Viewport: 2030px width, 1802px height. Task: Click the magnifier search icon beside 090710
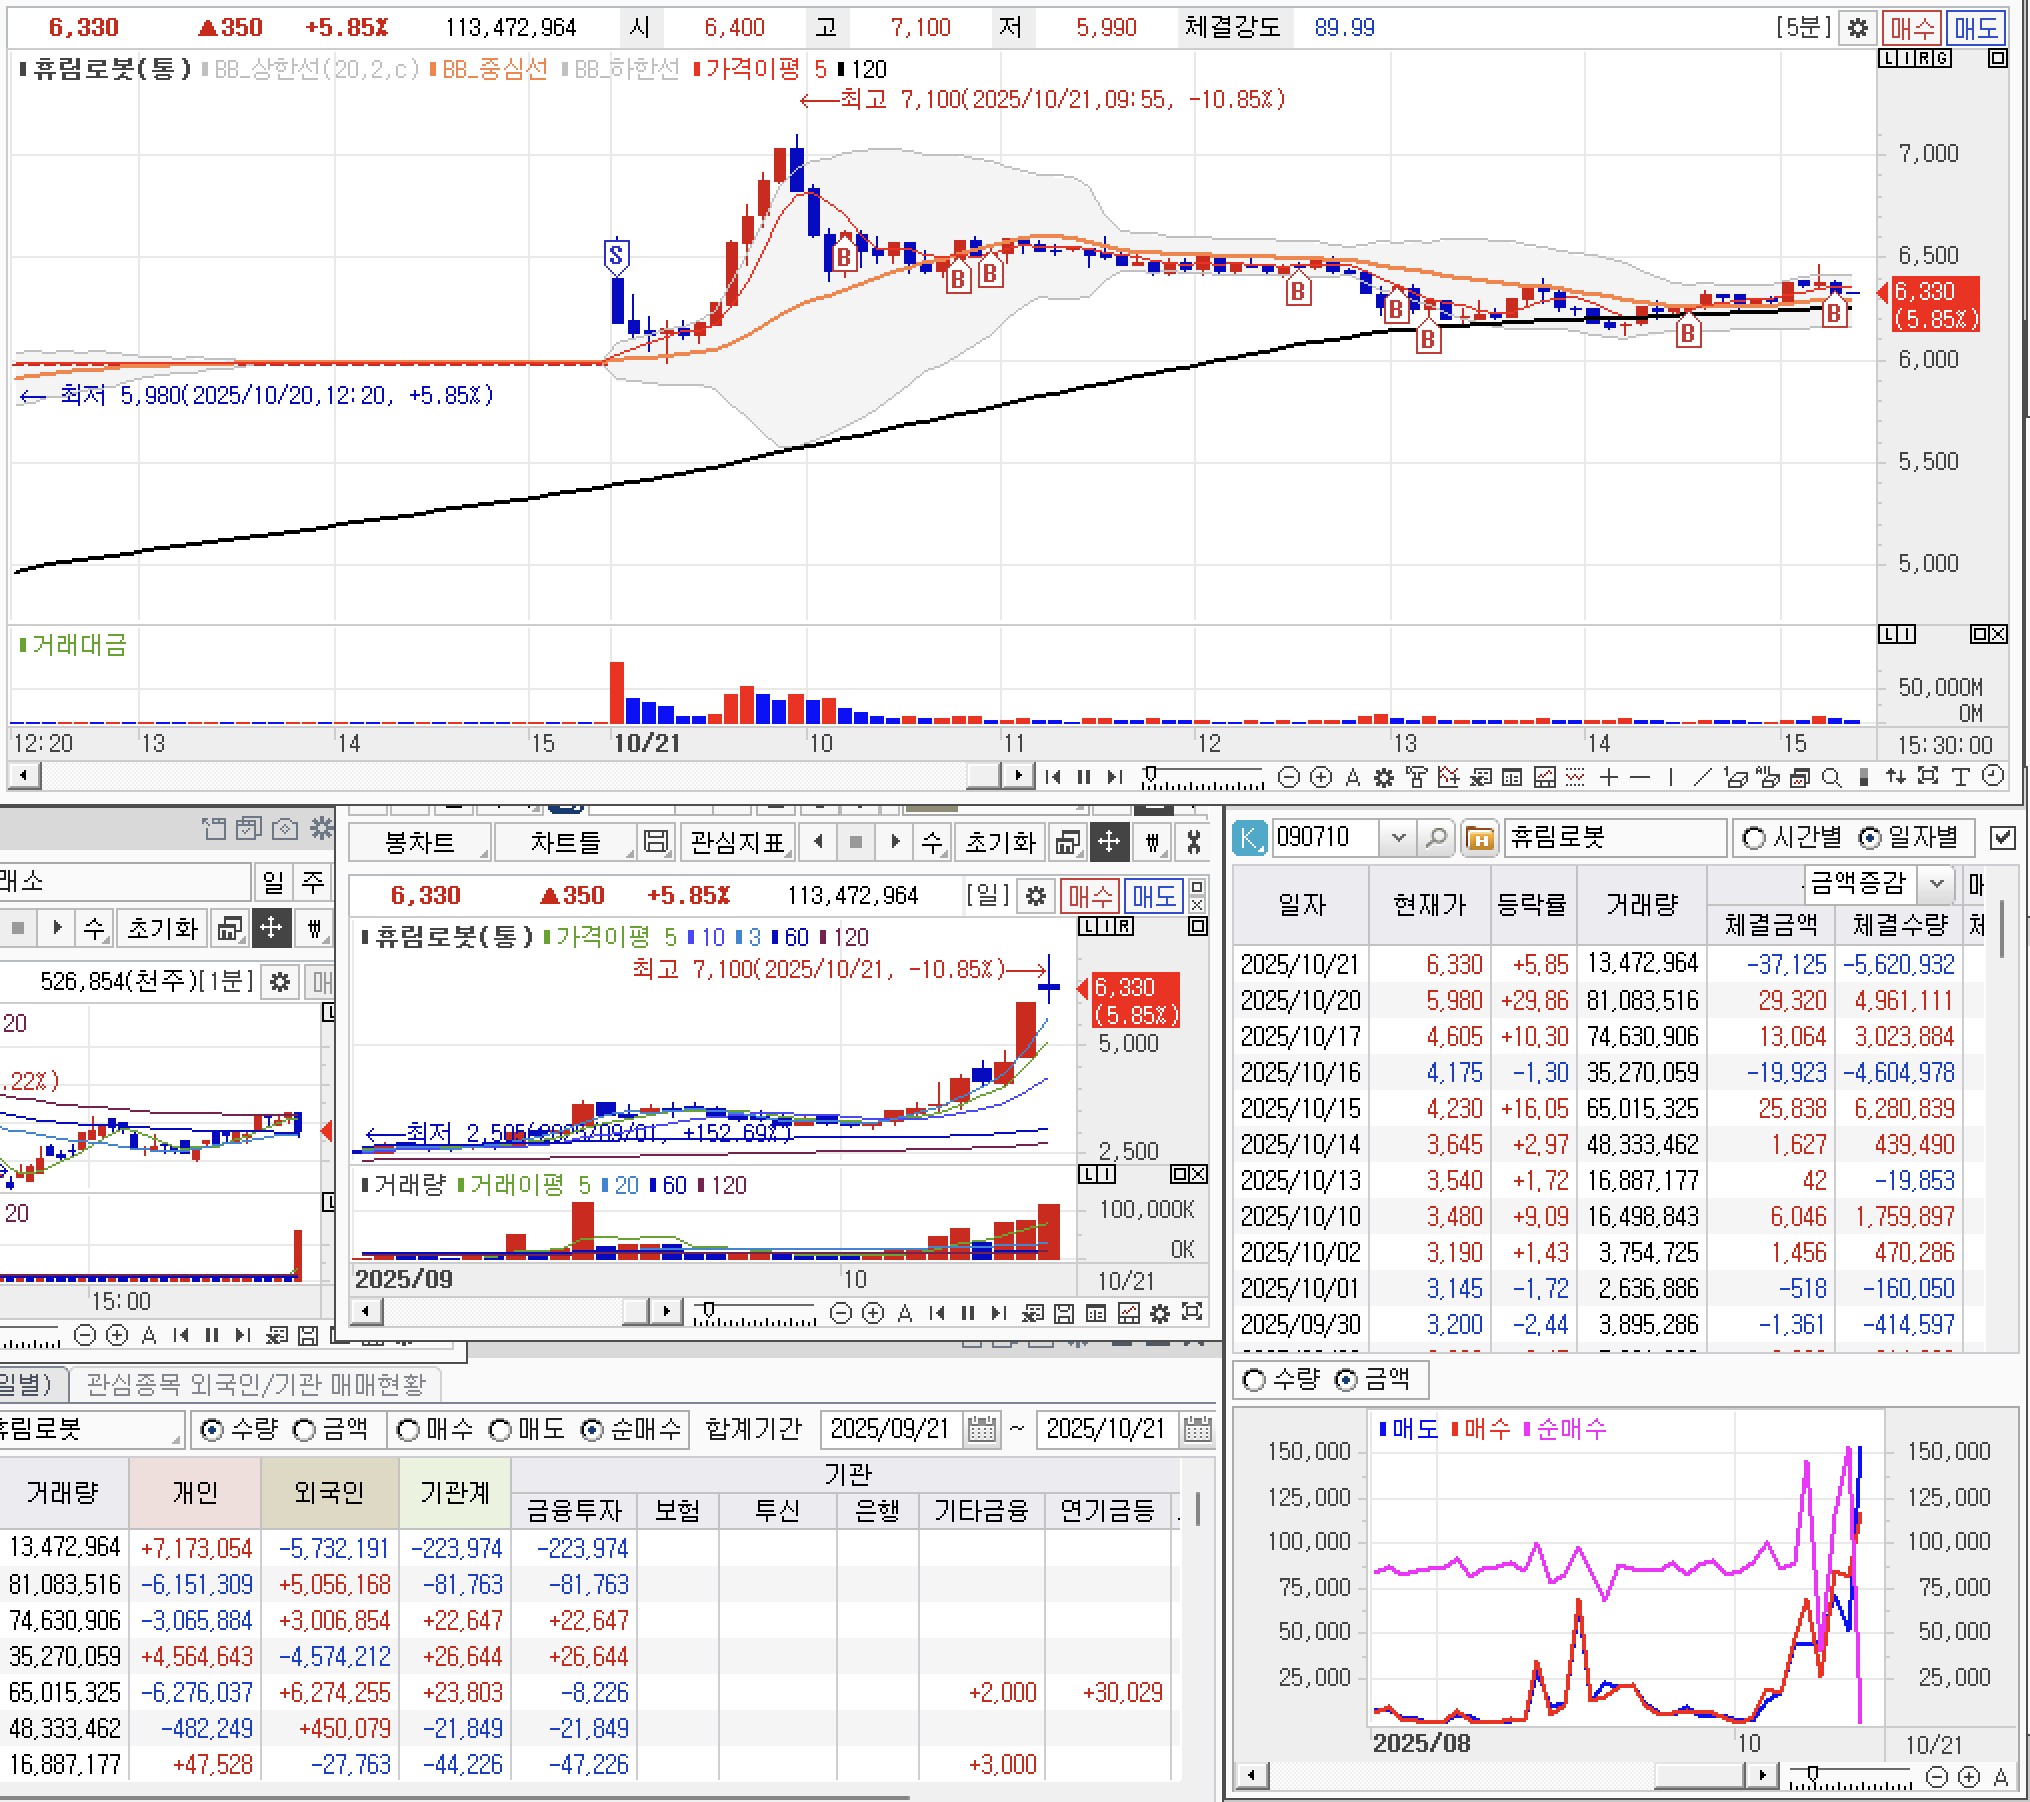1436,838
